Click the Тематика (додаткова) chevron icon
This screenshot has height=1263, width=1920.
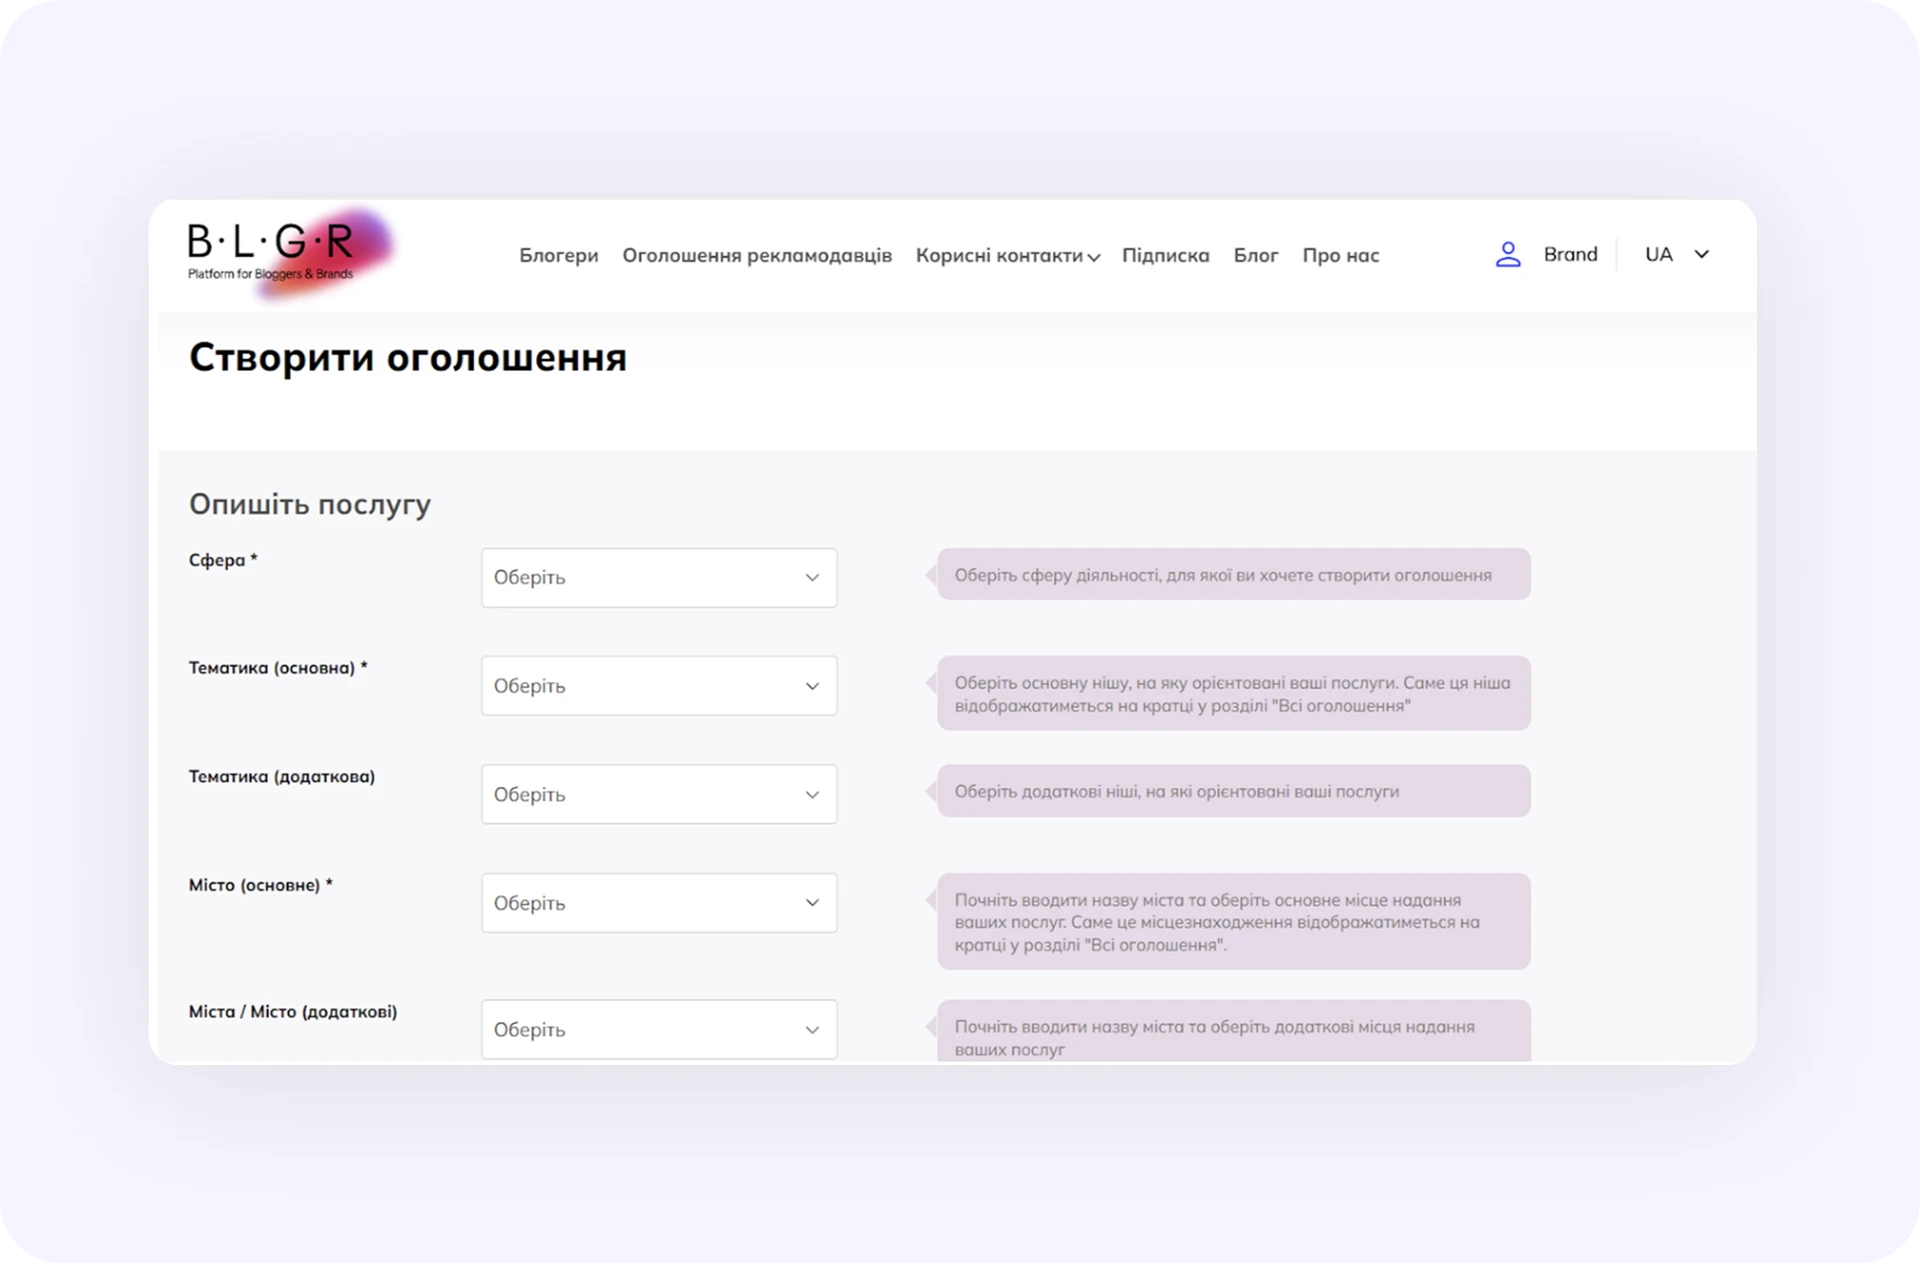(812, 795)
